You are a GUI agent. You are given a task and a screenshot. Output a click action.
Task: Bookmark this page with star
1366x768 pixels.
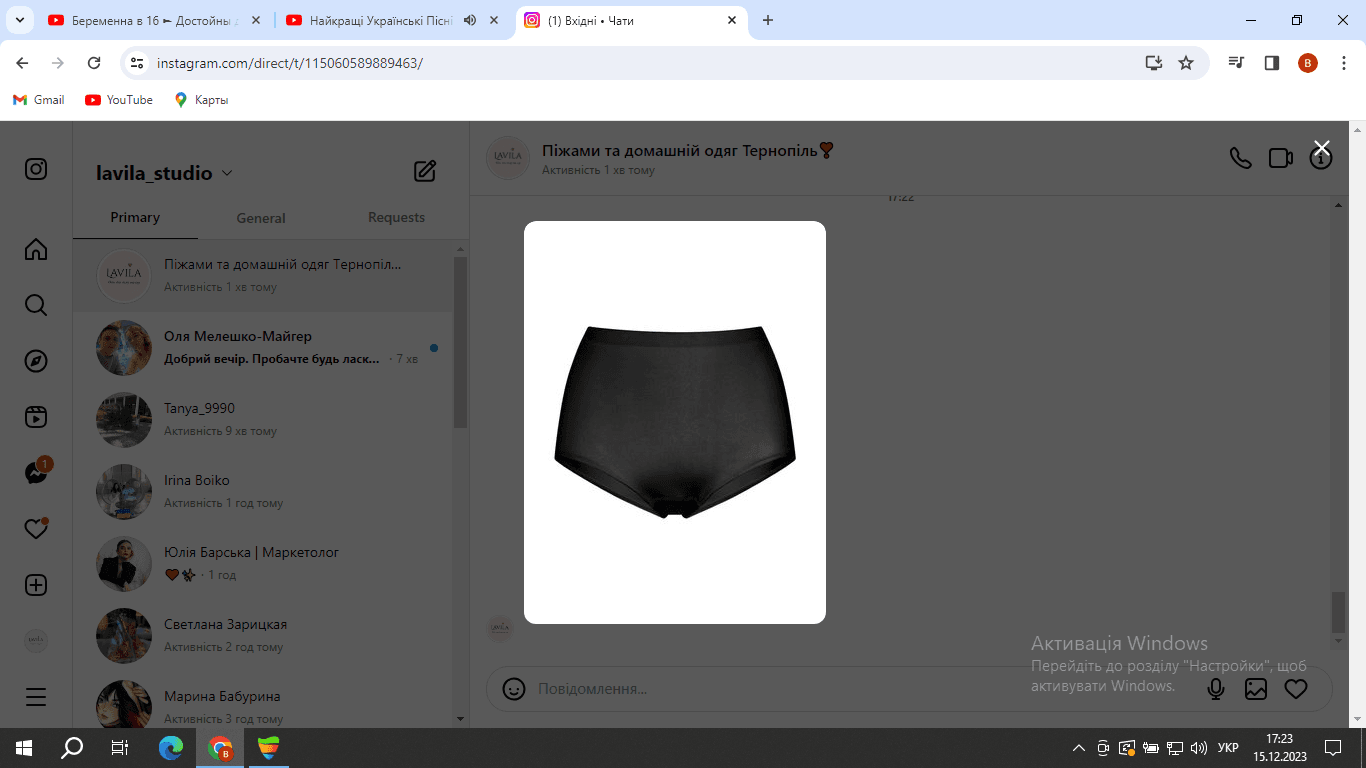(x=1186, y=63)
